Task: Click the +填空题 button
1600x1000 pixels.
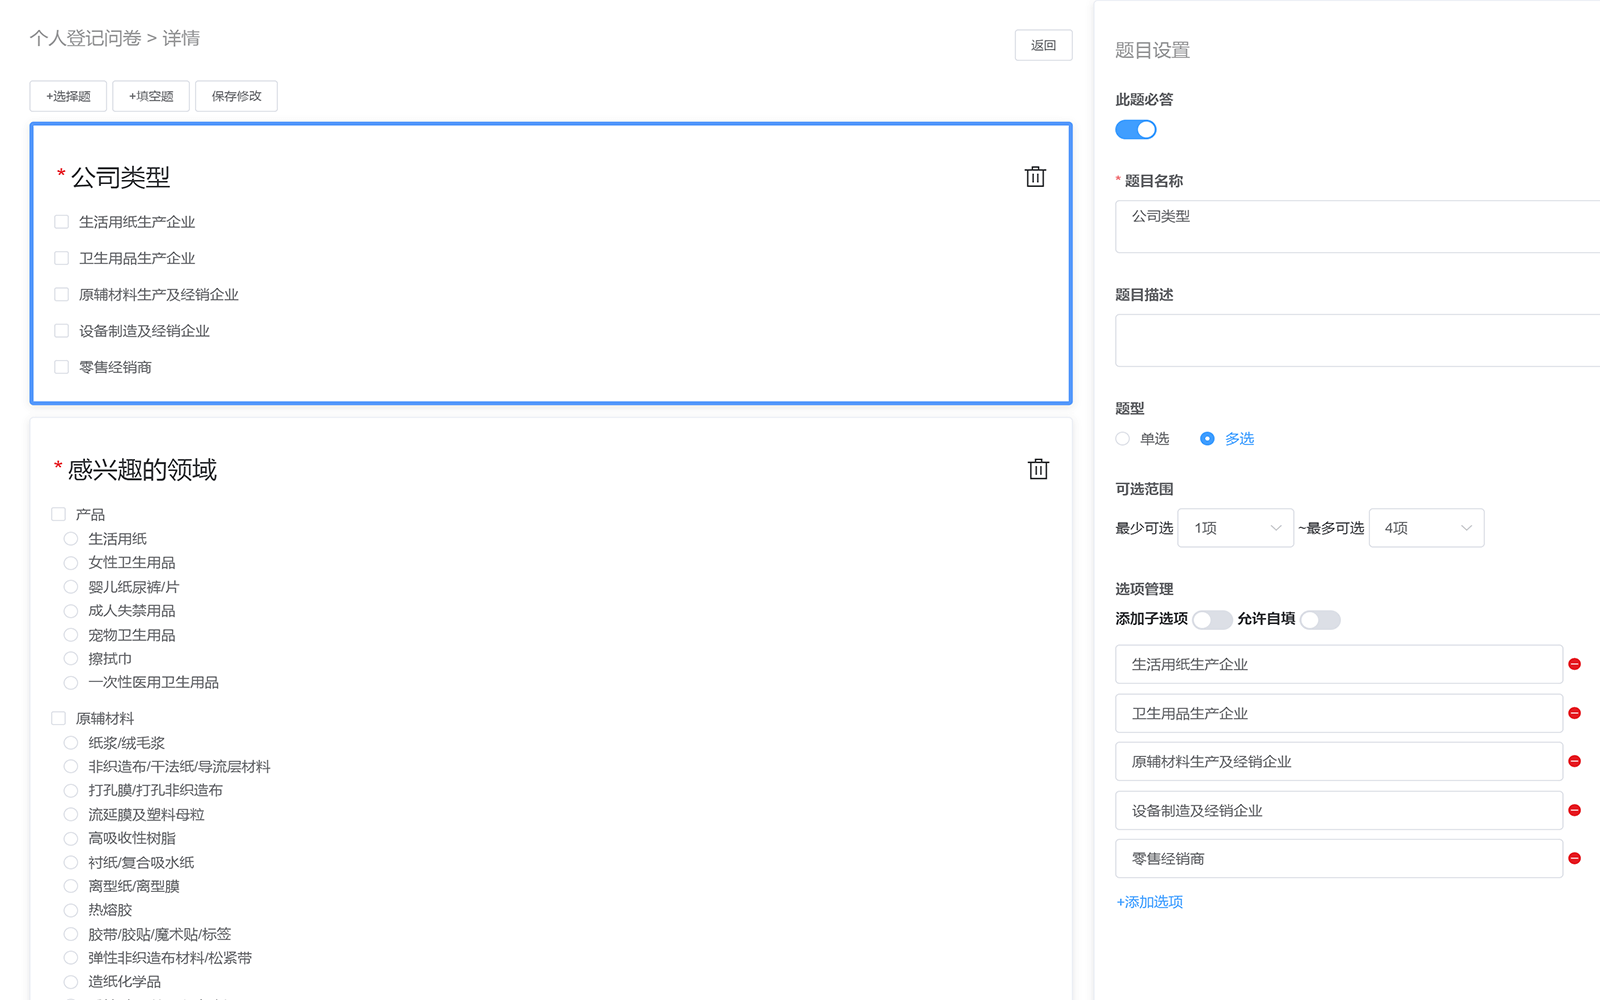Action: point(151,96)
